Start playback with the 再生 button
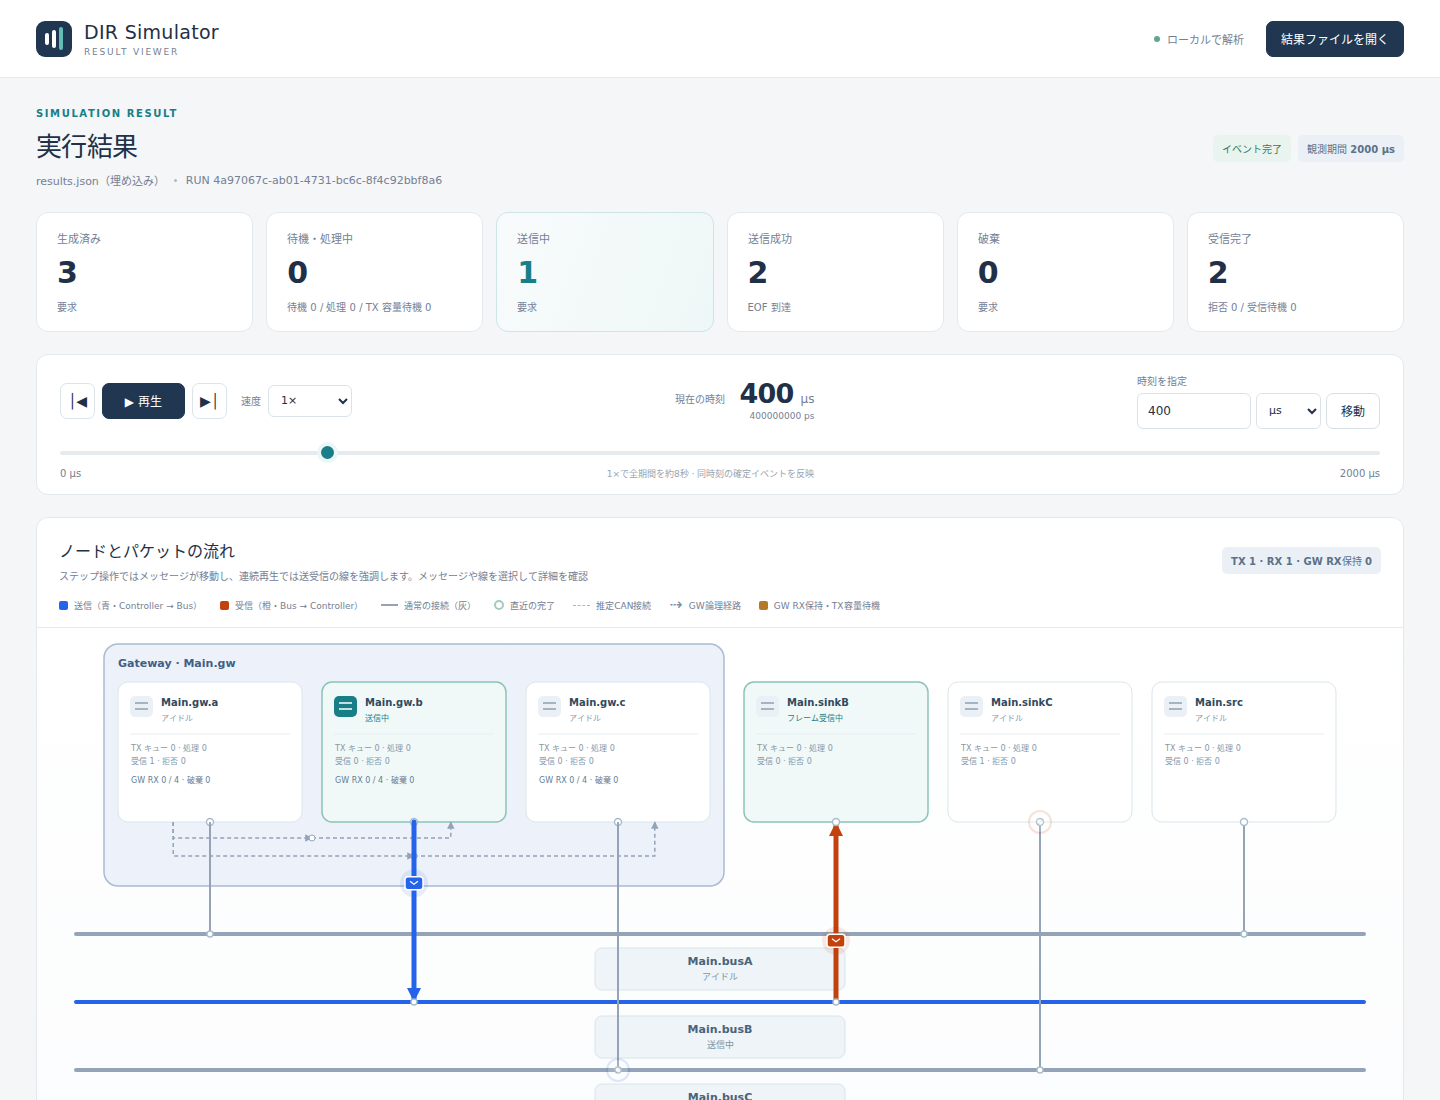The width and height of the screenshot is (1440, 1100). pyautogui.click(x=143, y=401)
